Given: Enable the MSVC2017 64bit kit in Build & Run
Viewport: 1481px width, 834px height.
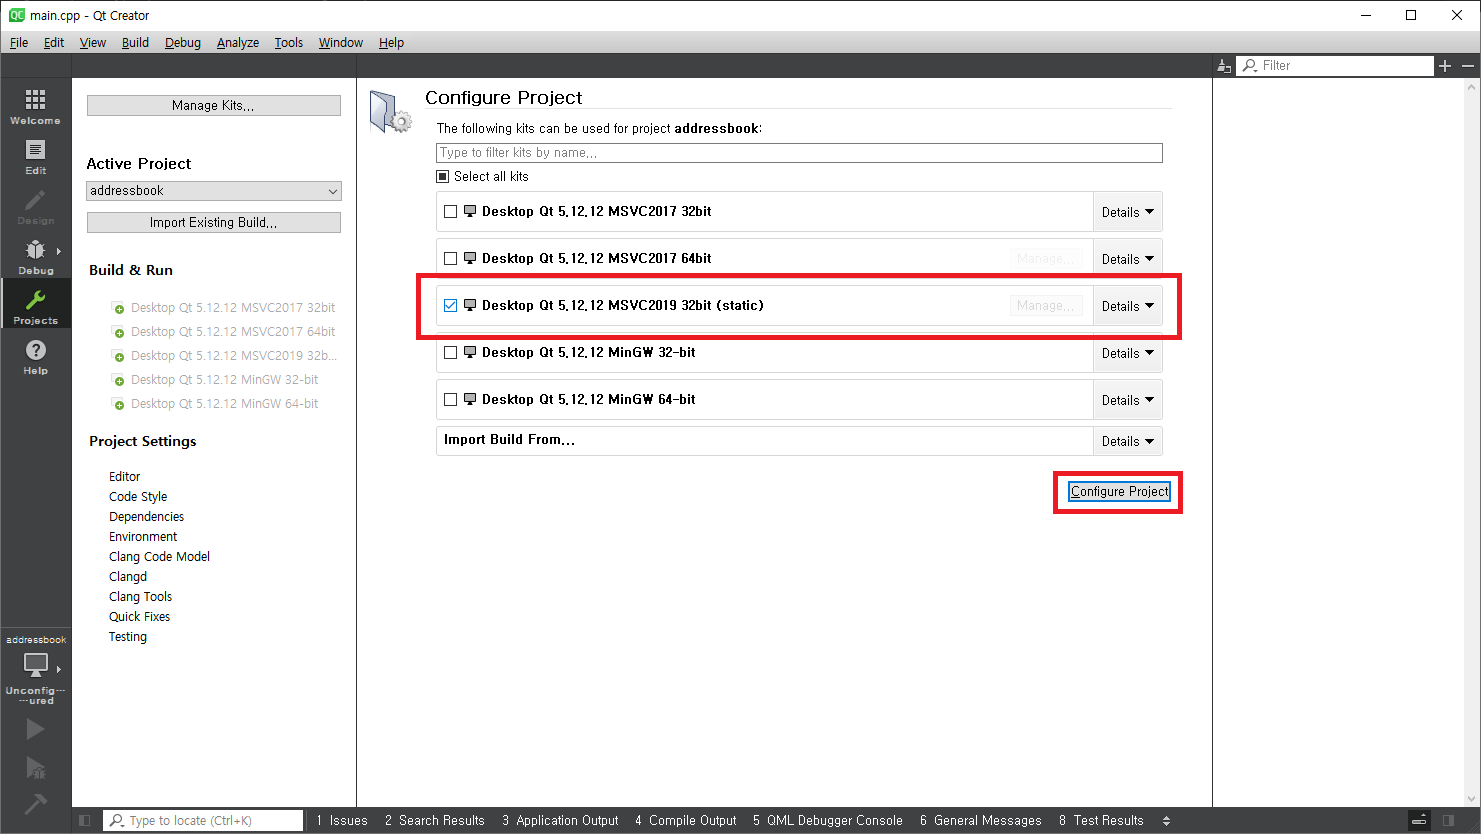Looking at the screenshot, I should click(224, 332).
